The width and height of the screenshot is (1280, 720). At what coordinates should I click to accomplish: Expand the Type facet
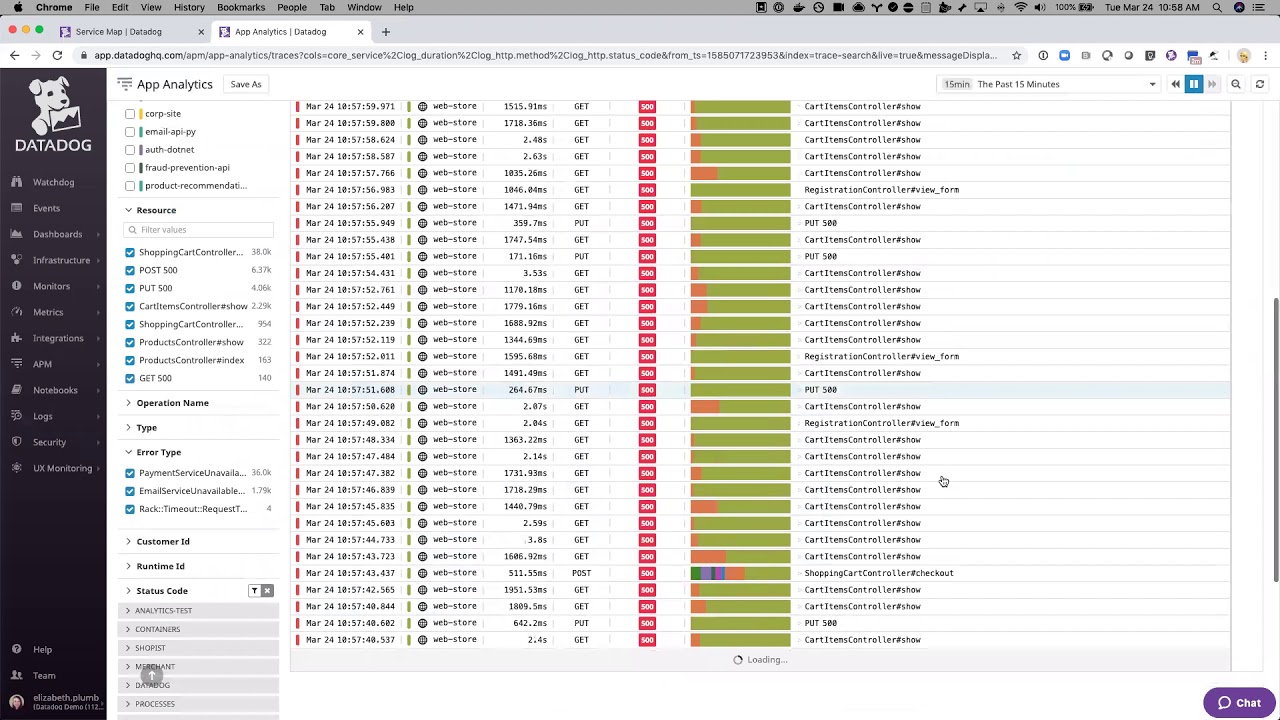(x=128, y=428)
